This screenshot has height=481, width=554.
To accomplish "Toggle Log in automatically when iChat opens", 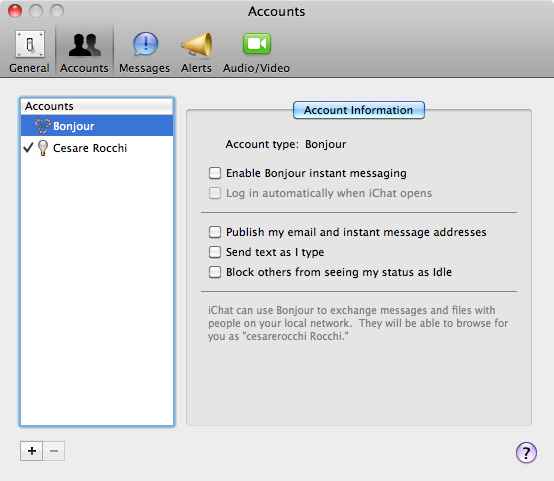I will [x=215, y=193].
